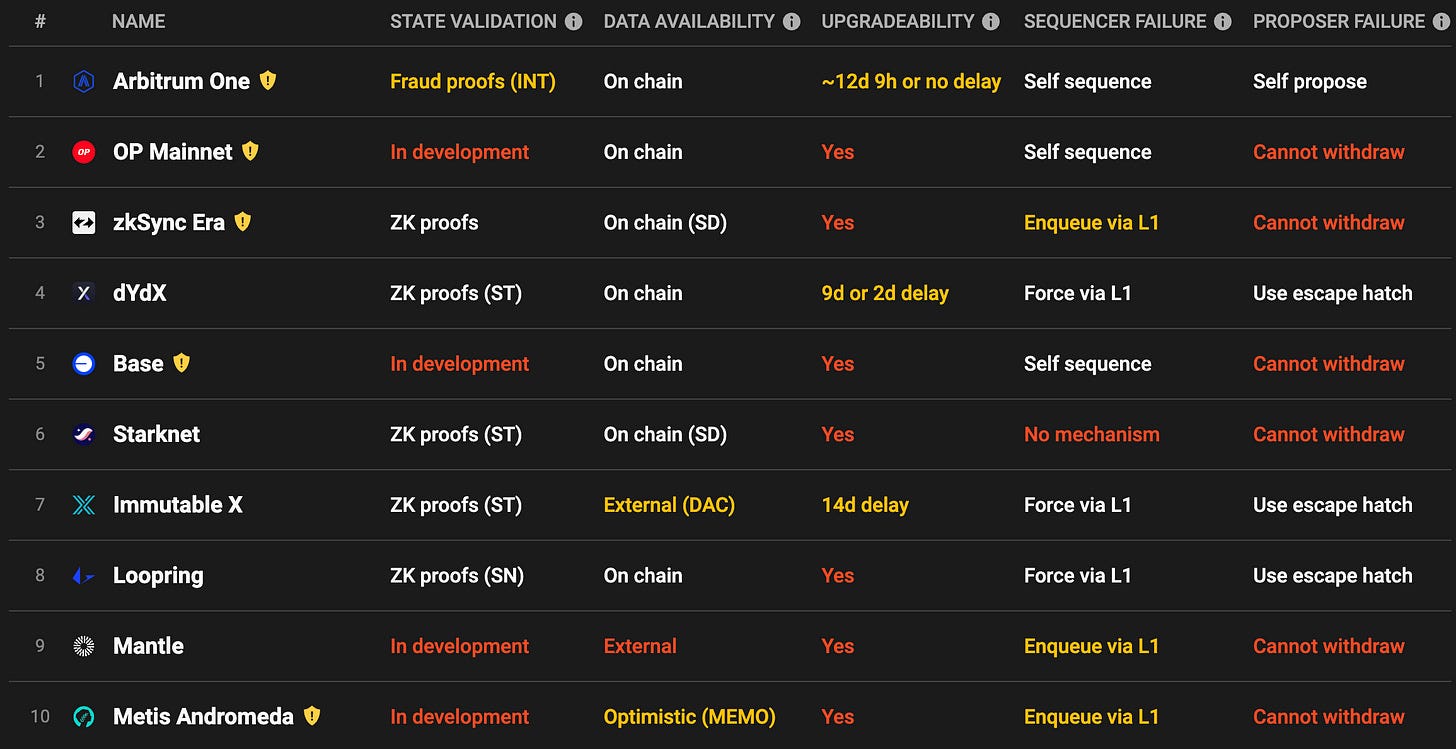Image resolution: width=1456 pixels, height=749 pixels.
Task: Click 'External' in the Mantle row
Action: [x=640, y=646]
